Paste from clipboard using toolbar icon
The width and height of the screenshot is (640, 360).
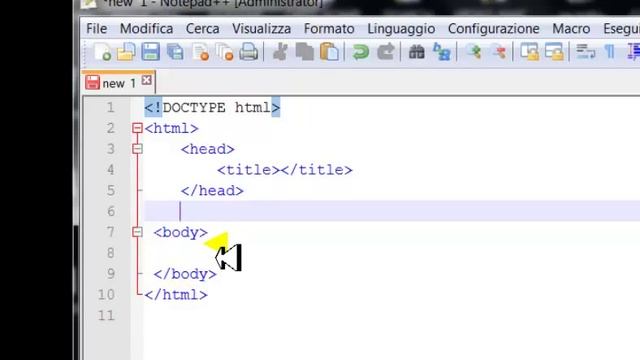pos(329,53)
